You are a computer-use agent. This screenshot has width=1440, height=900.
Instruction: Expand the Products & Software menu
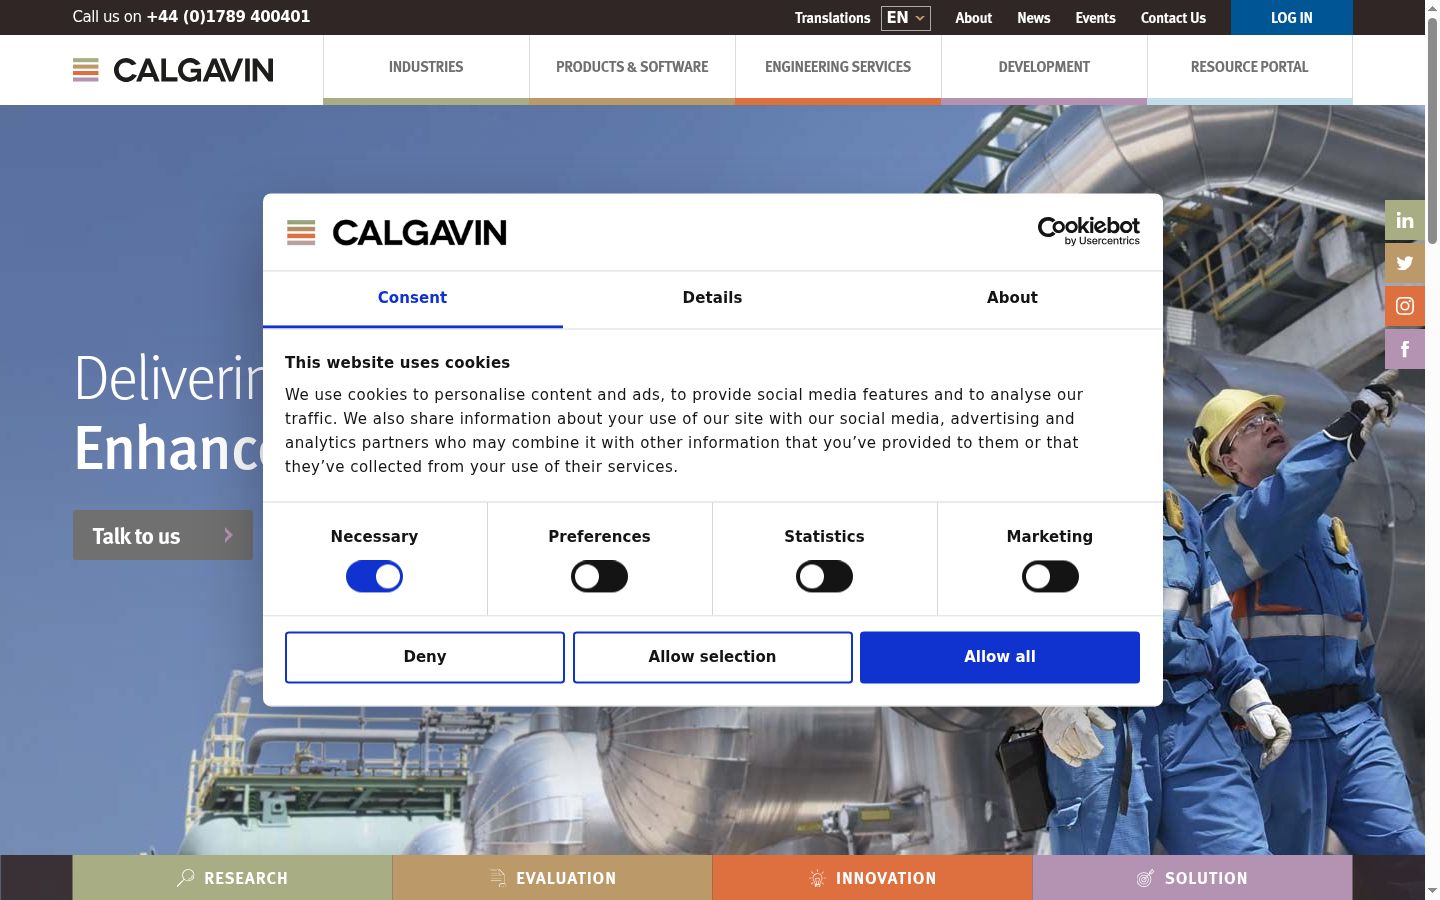click(632, 68)
